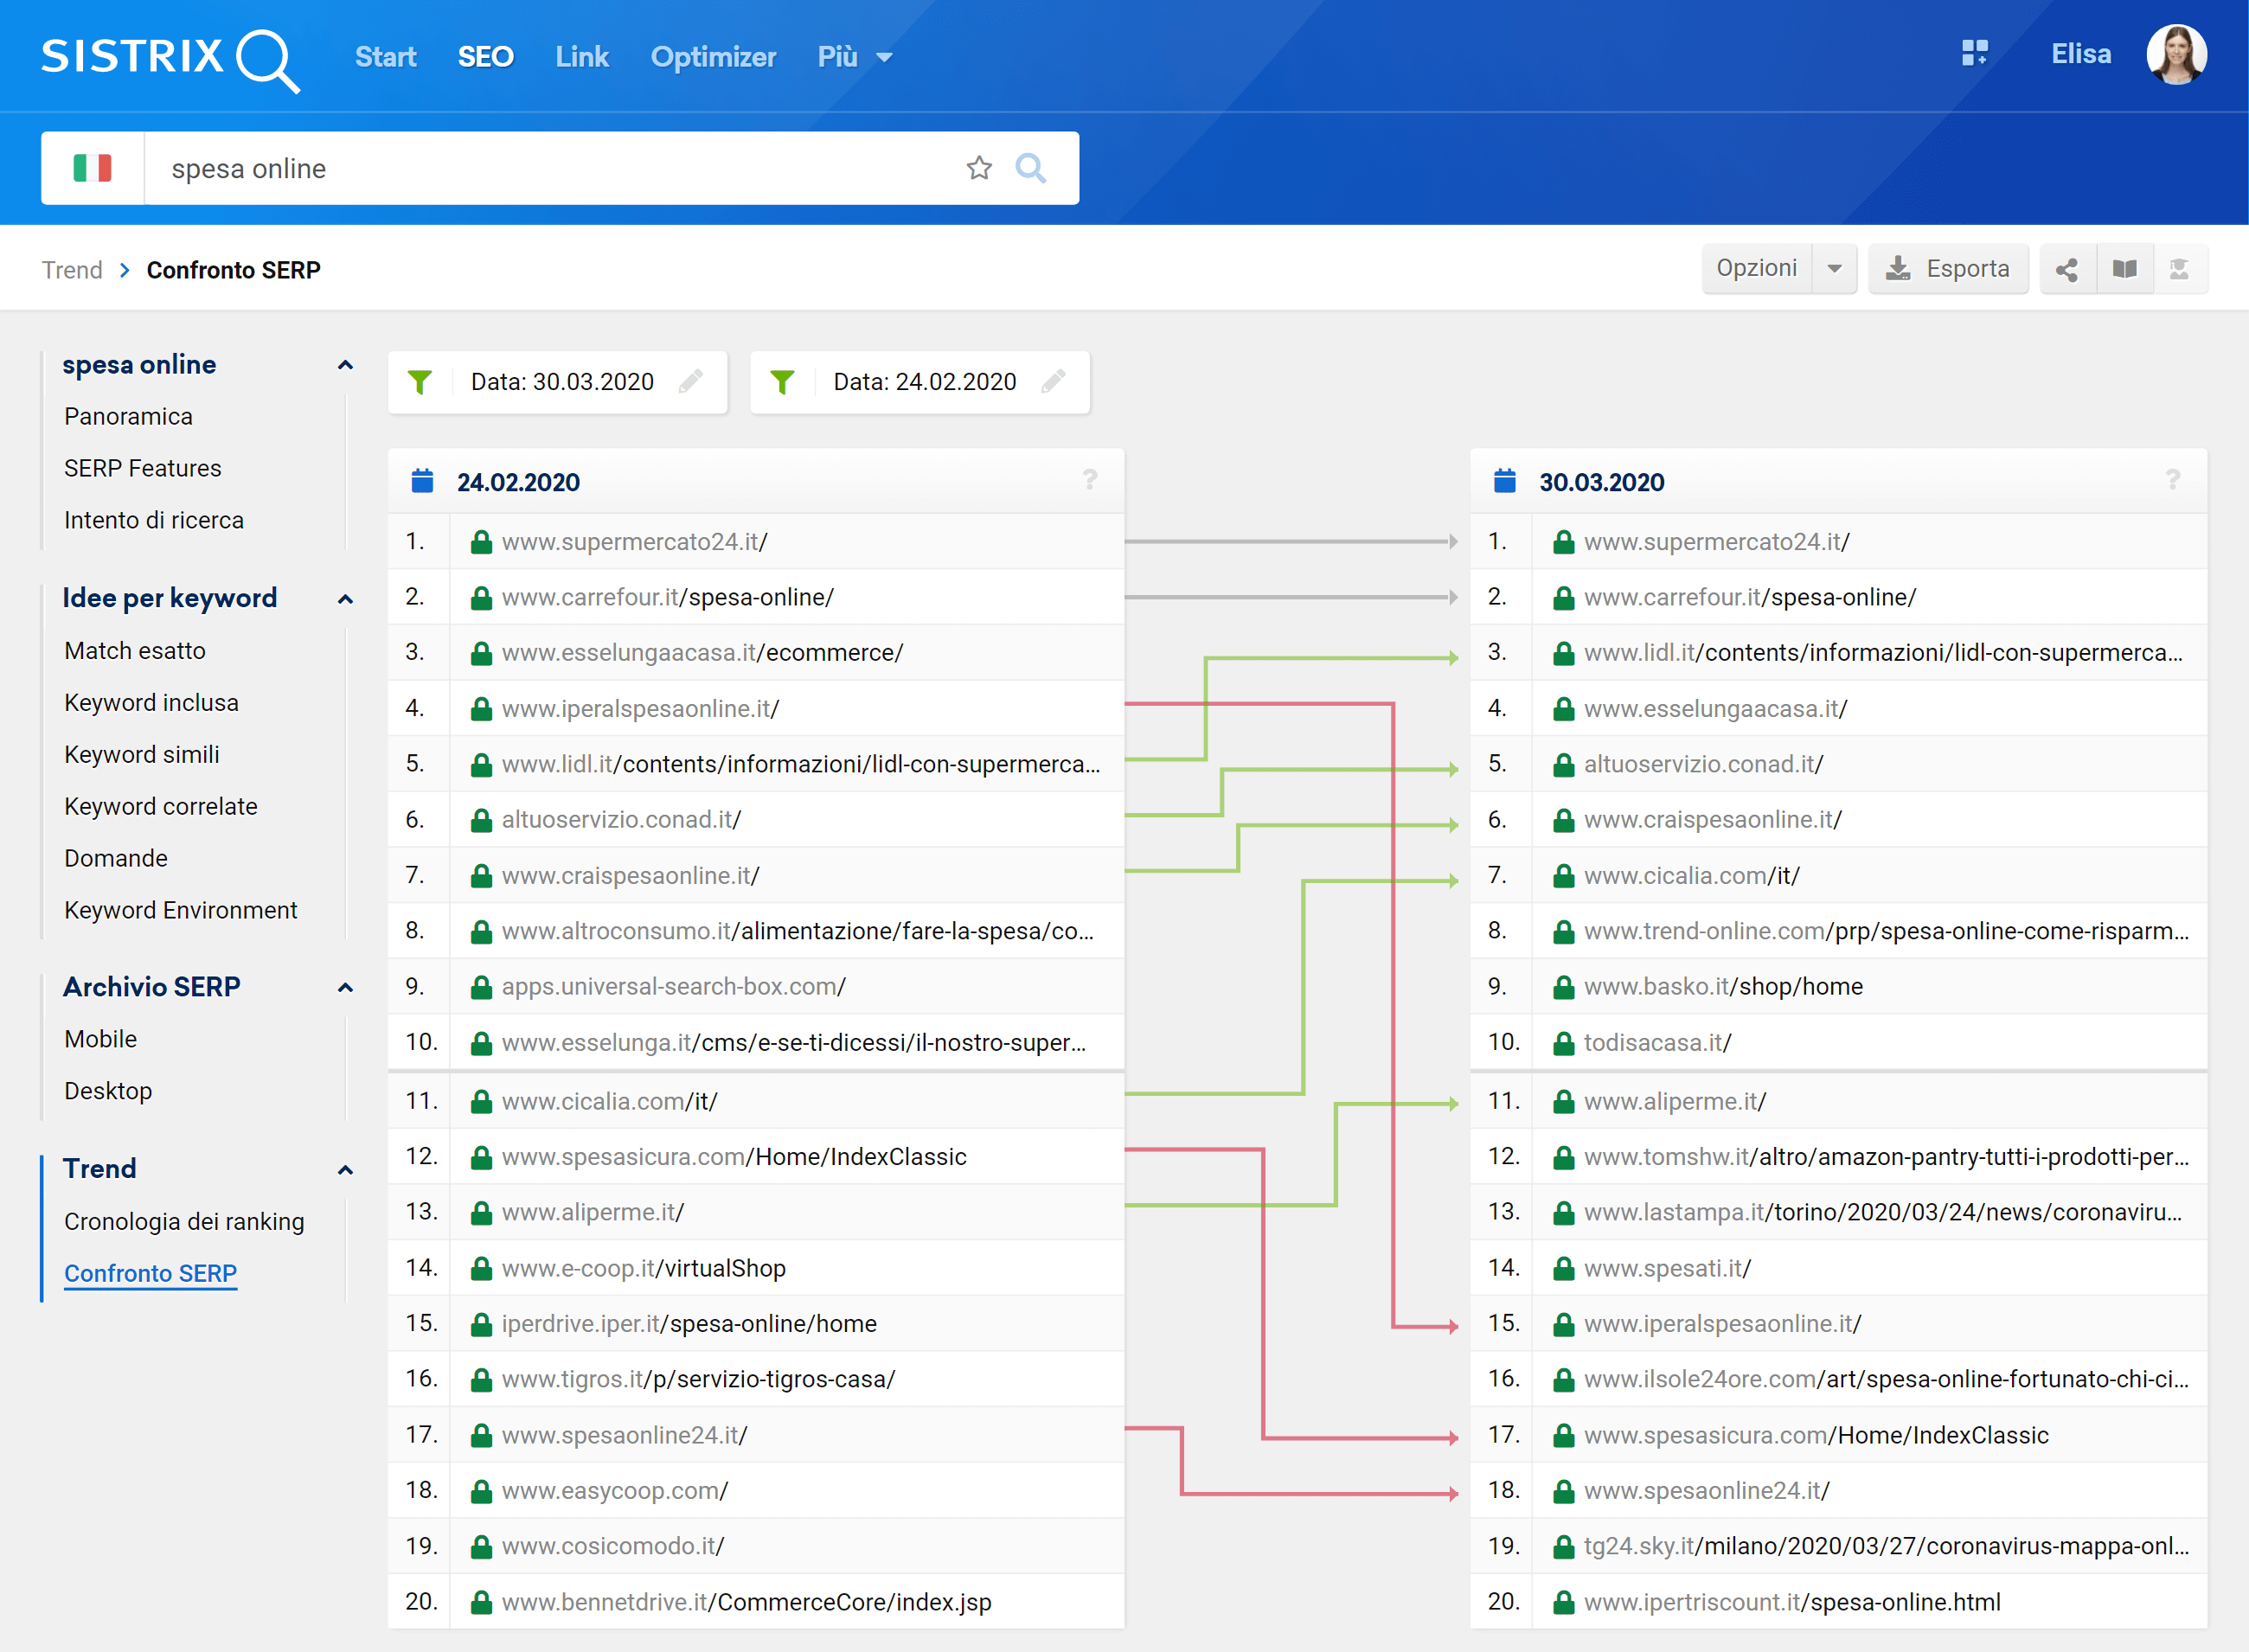Click the tutorial graduate icon
This screenshot has width=2249, height=1652.
click(2179, 269)
